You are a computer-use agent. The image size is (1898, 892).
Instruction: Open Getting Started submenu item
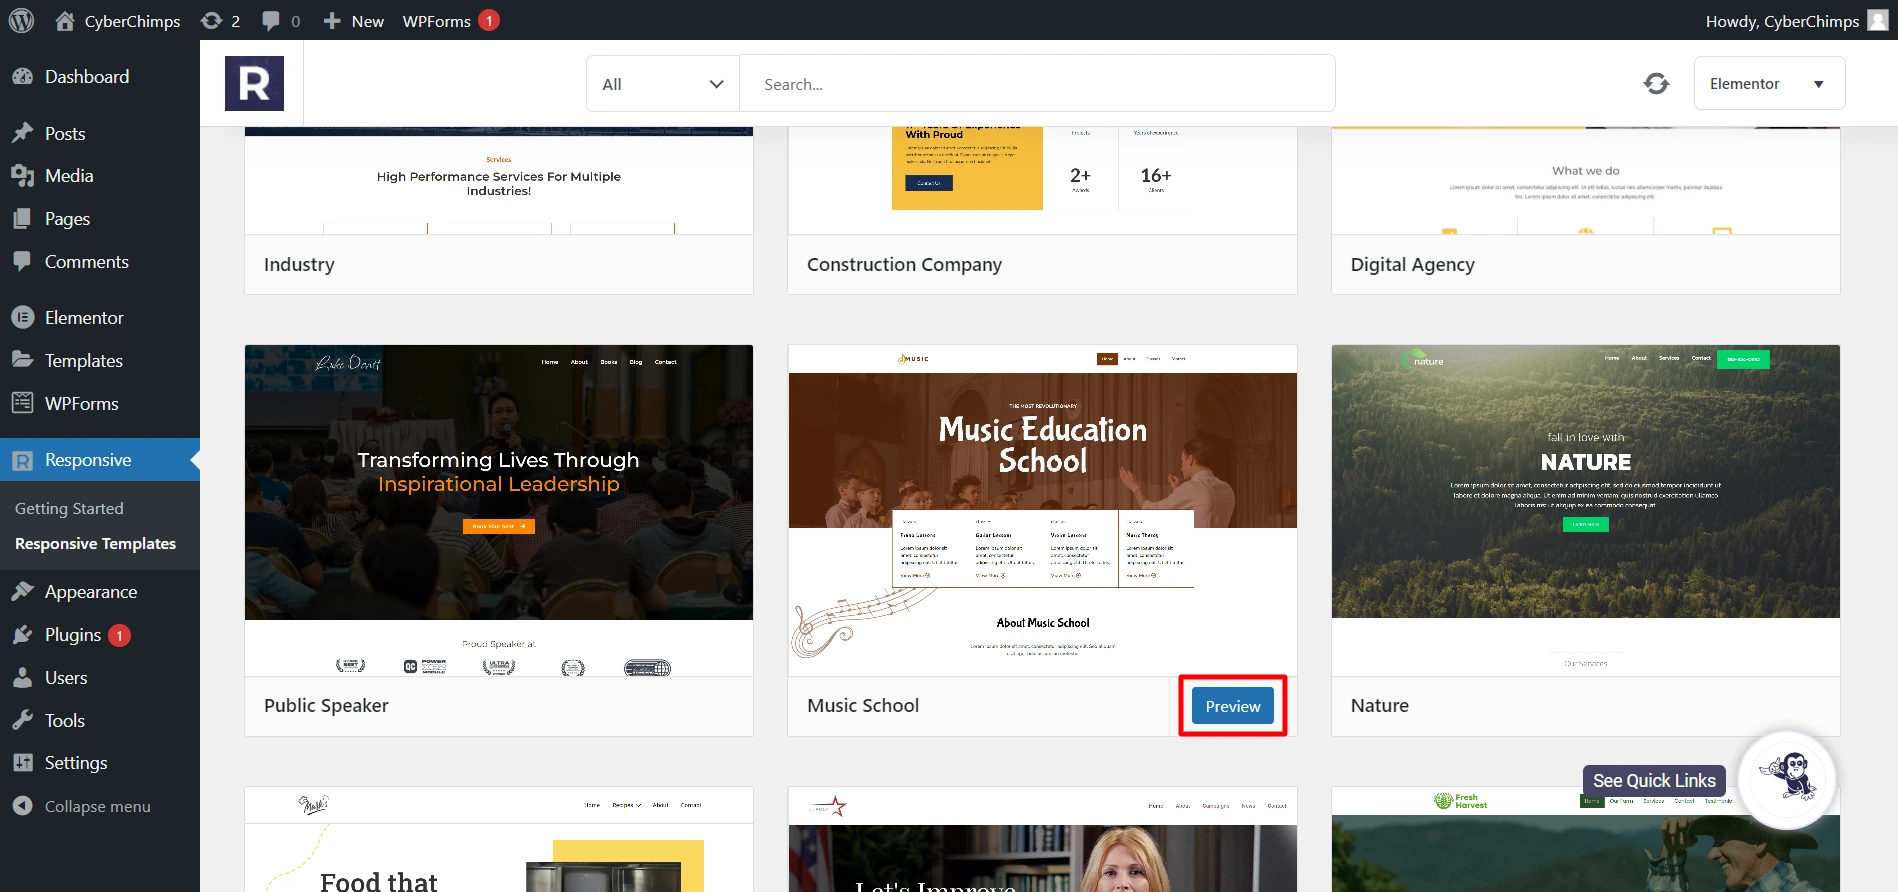pos(69,509)
